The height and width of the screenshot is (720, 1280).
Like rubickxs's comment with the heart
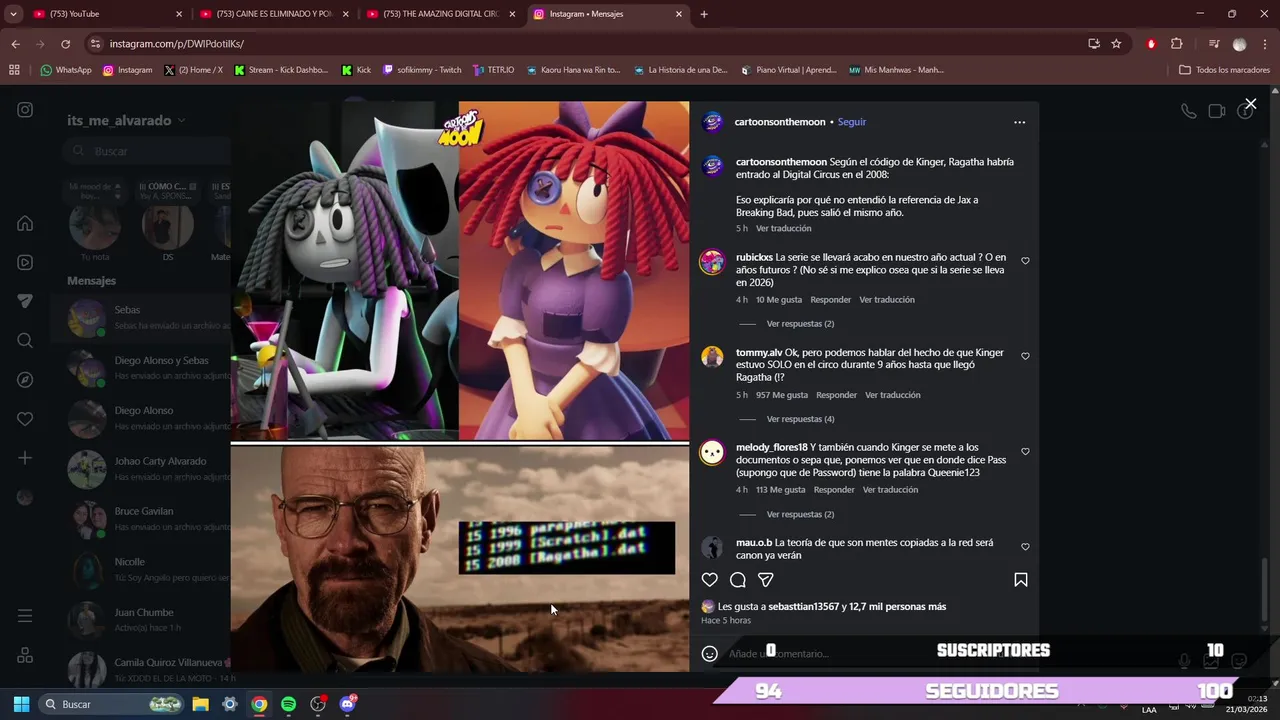pyautogui.click(x=1025, y=261)
